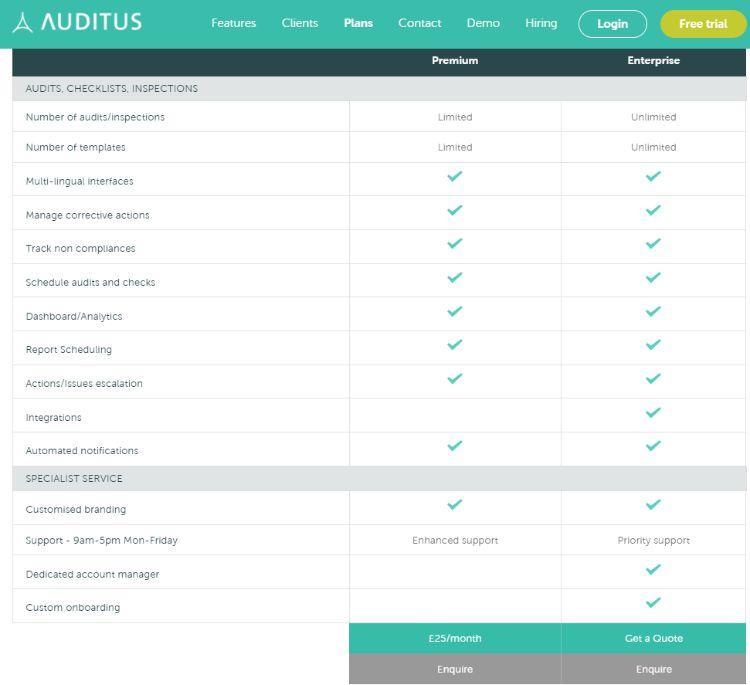Click the 'Report Scheduling' feature label
The width and height of the screenshot is (750, 685).
click(x=68, y=350)
